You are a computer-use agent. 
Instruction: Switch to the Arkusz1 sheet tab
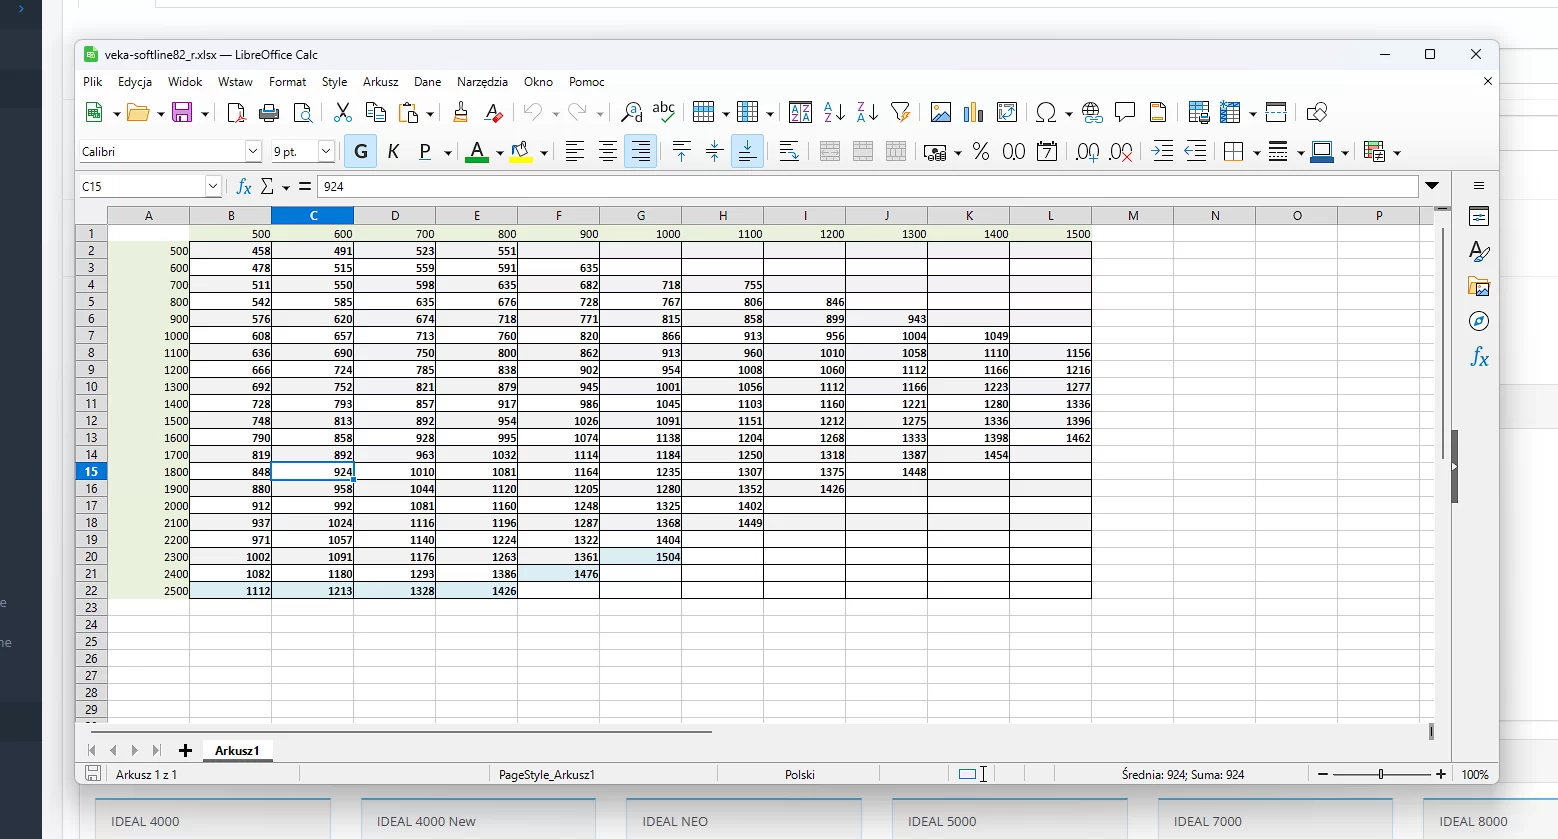tap(237, 750)
